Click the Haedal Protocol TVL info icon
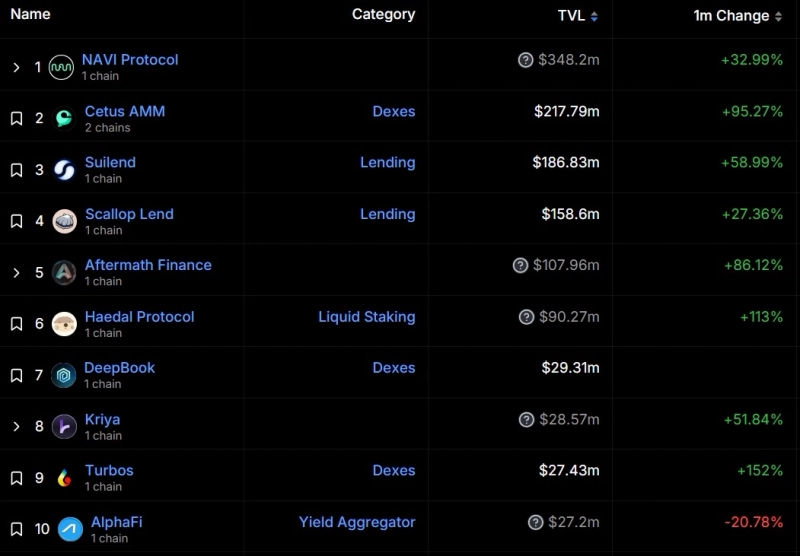Viewport: 800px width, 556px height. tap(527, 317)
